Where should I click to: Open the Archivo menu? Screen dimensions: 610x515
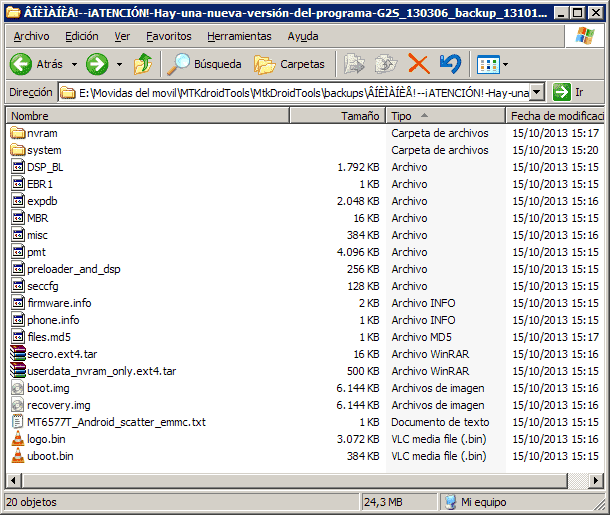[x=32, y=36]
